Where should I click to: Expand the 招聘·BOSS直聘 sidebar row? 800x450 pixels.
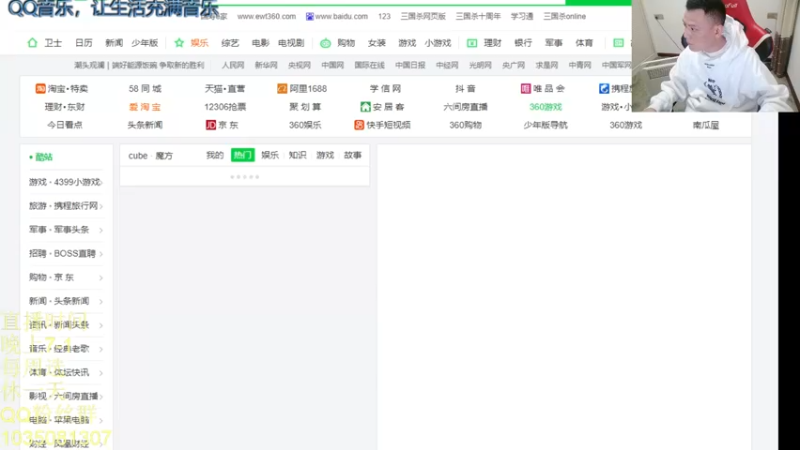pyautogui.click(x=66, y=254)
